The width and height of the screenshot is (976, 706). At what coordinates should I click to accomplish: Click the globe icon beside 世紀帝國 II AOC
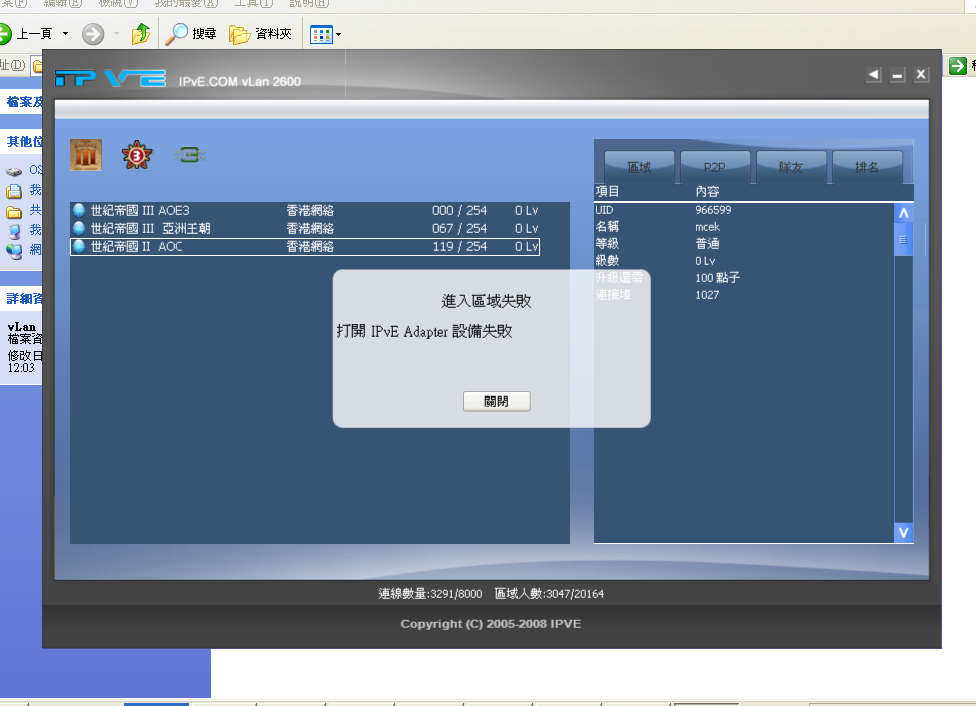click(x=79, y=246)
